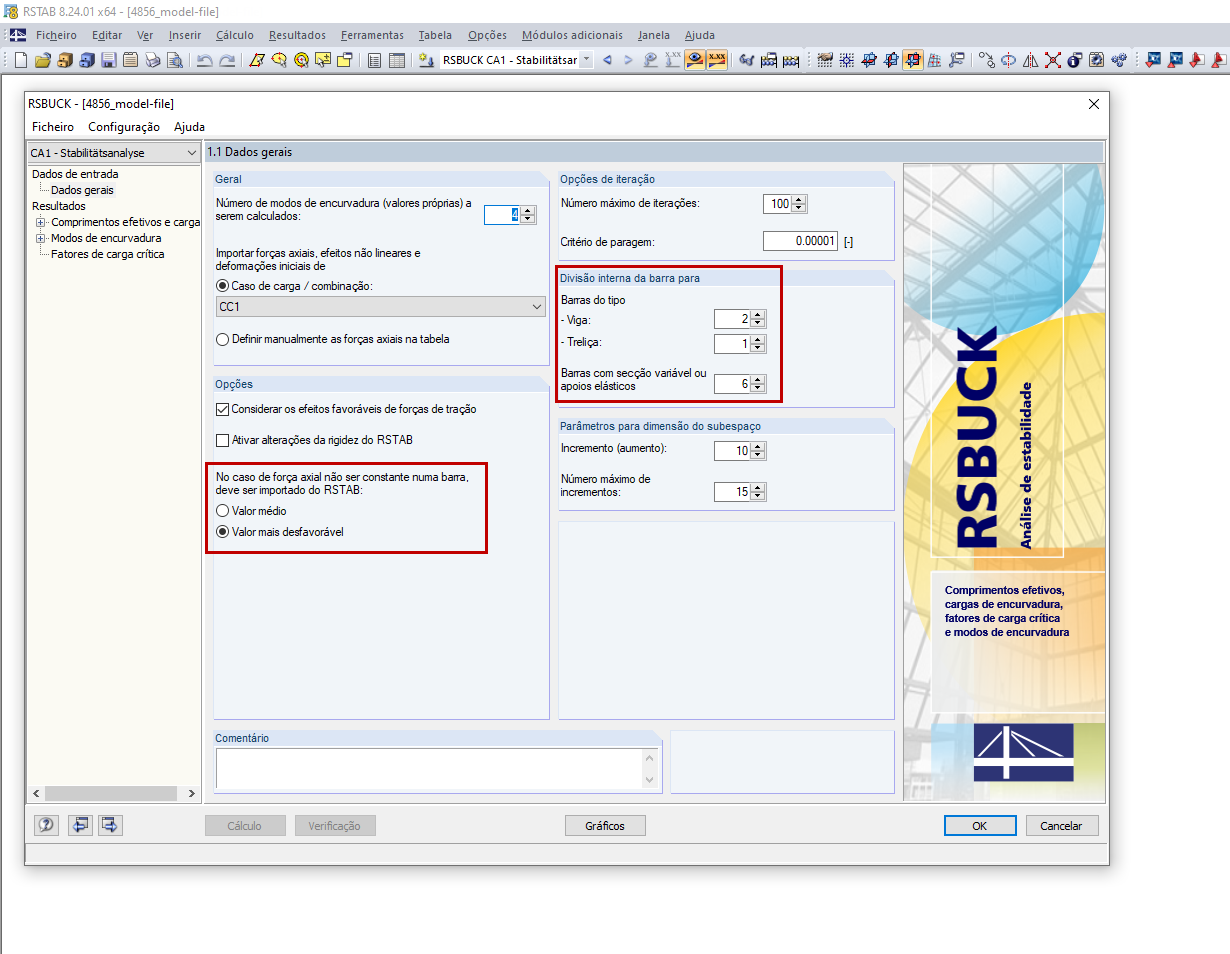Click the next case right arrow icon
Screen dimensions: 1230x954
(628, 60)
